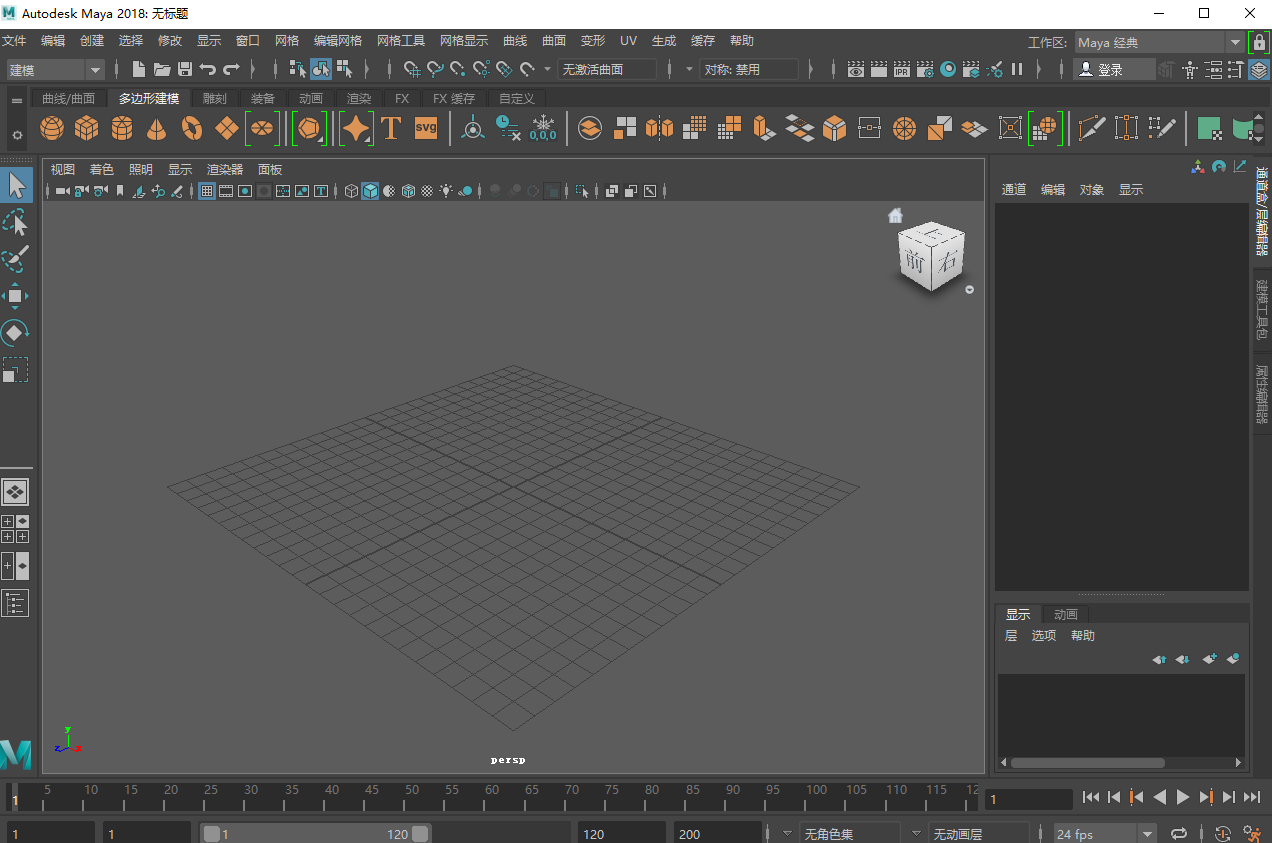1272x843 pixels.
Task: Click the home icon above the ViewCube
Action: [x=895, y=214]
